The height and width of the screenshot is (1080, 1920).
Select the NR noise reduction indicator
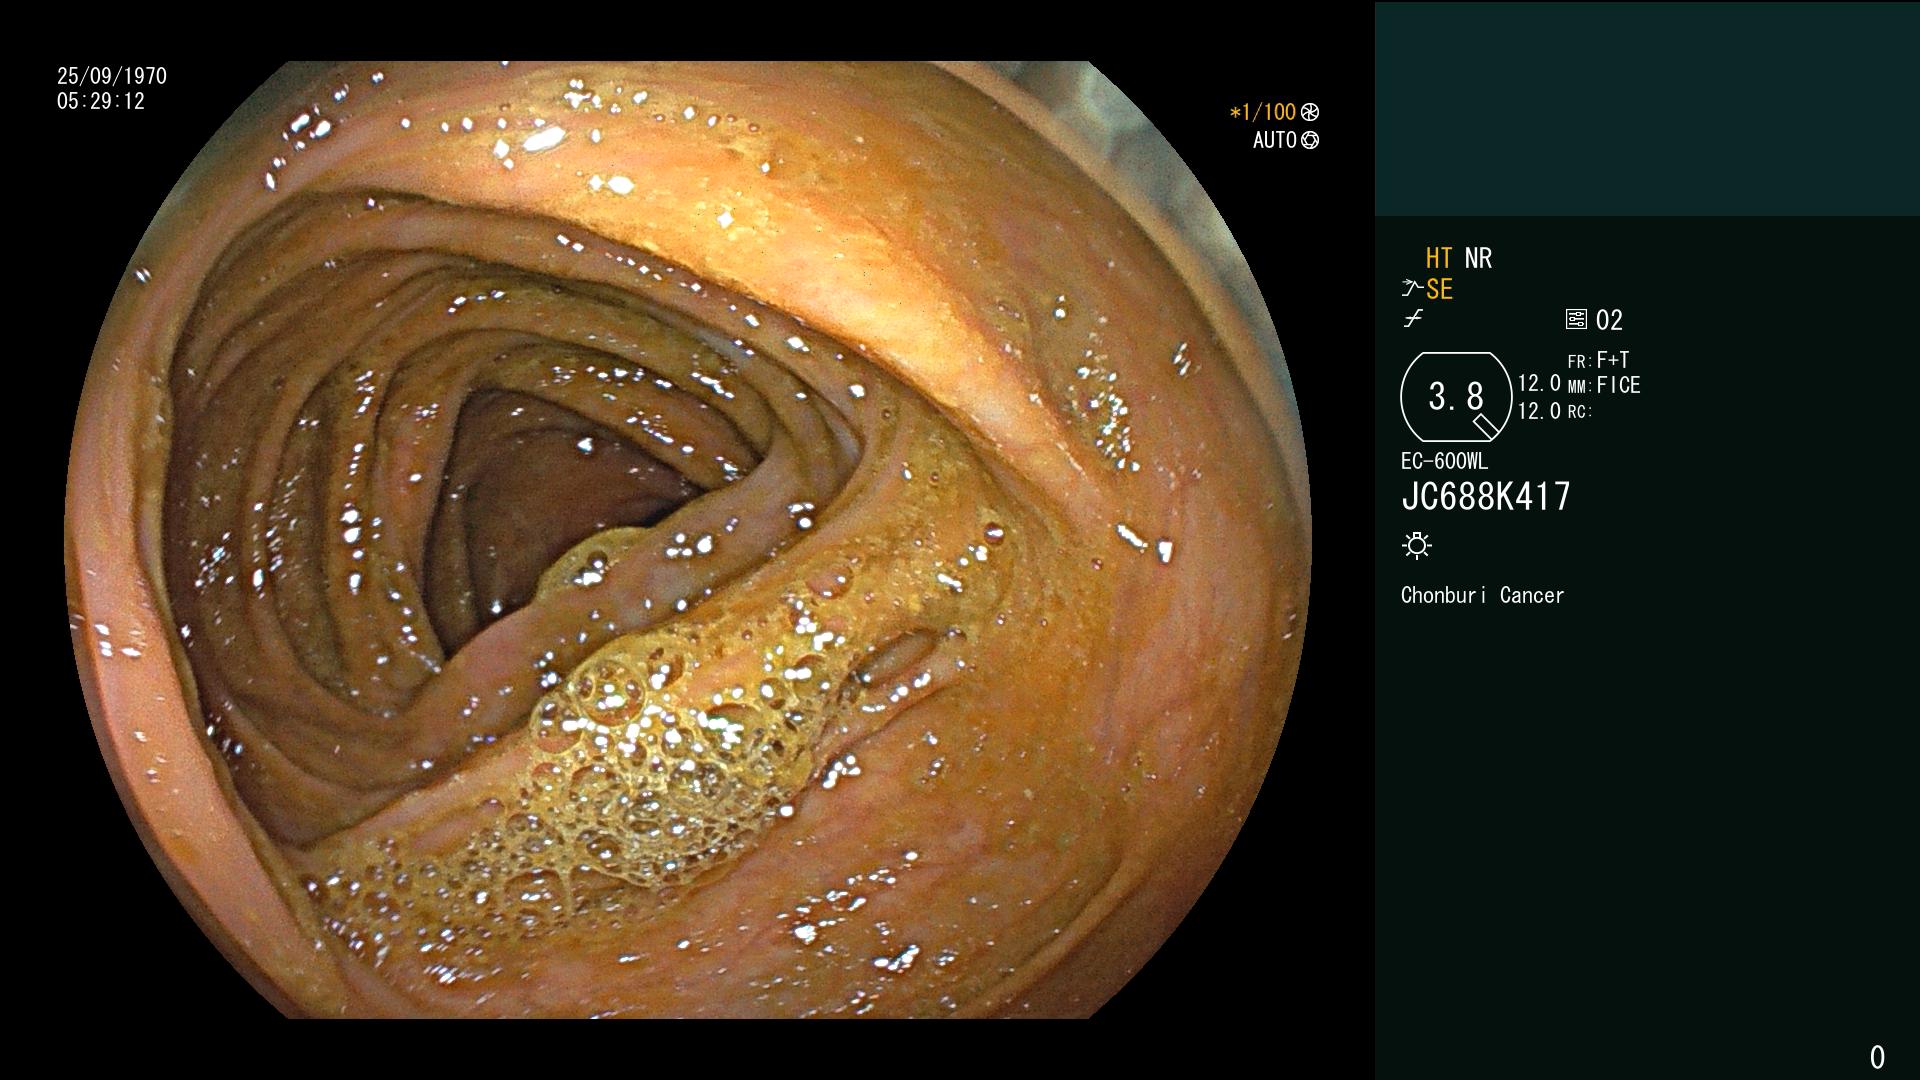[x=1478, y=258]
